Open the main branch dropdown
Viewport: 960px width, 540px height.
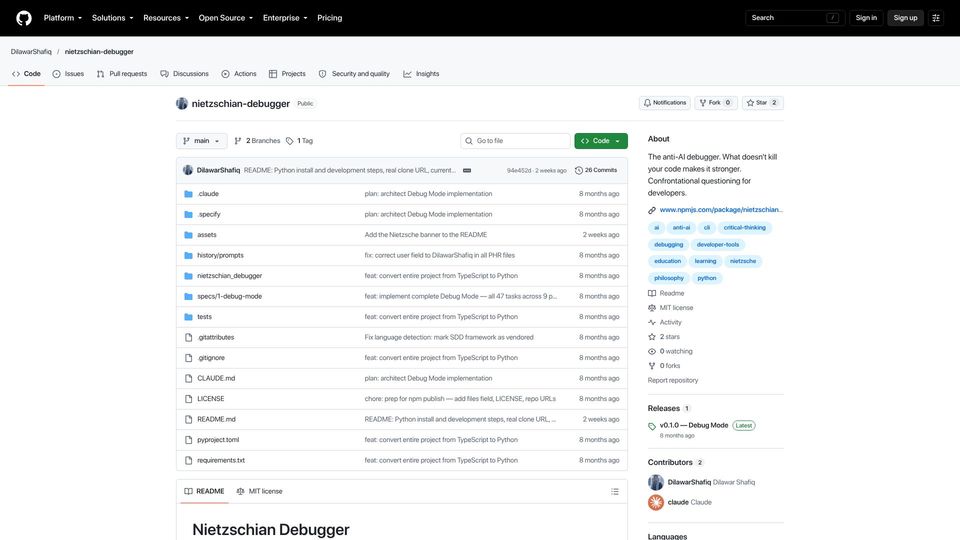pos(201,141)
